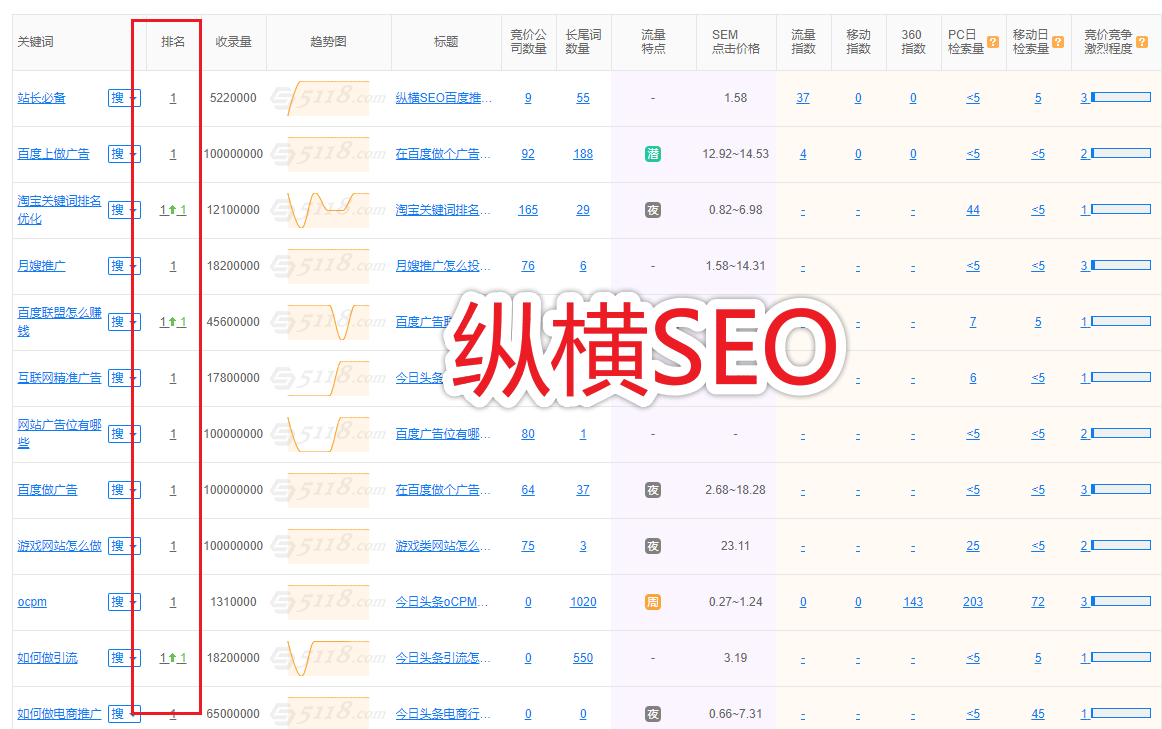
Task: Click the 周 badge on the ocpm row
Action: pyautogui.click(x=652, y=601)
